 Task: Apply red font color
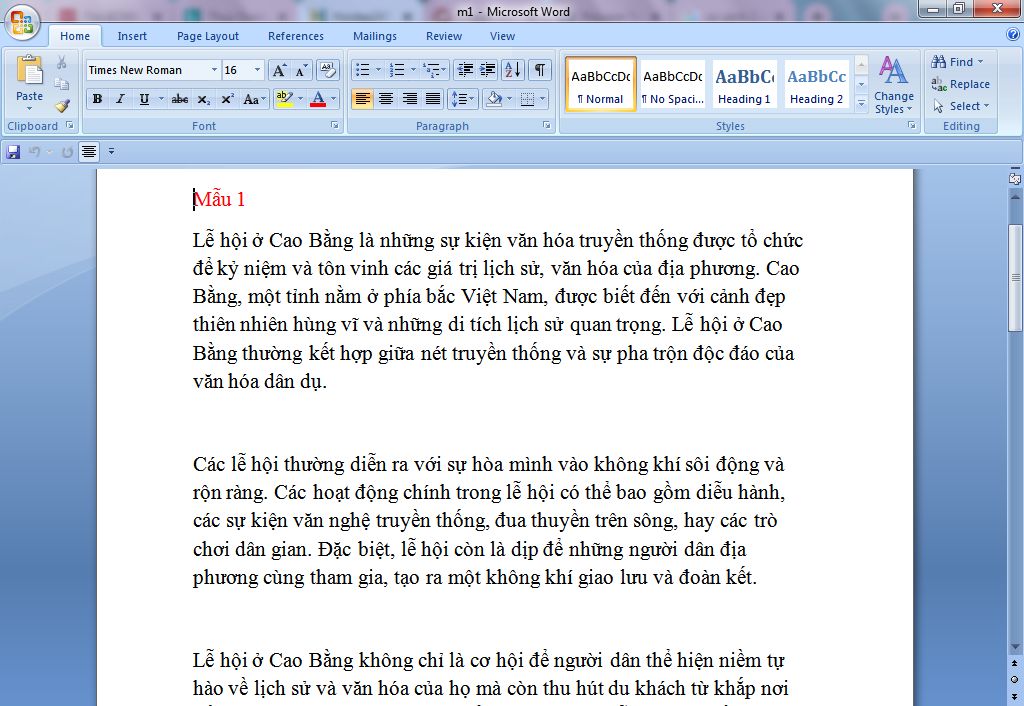click(318, 99)
